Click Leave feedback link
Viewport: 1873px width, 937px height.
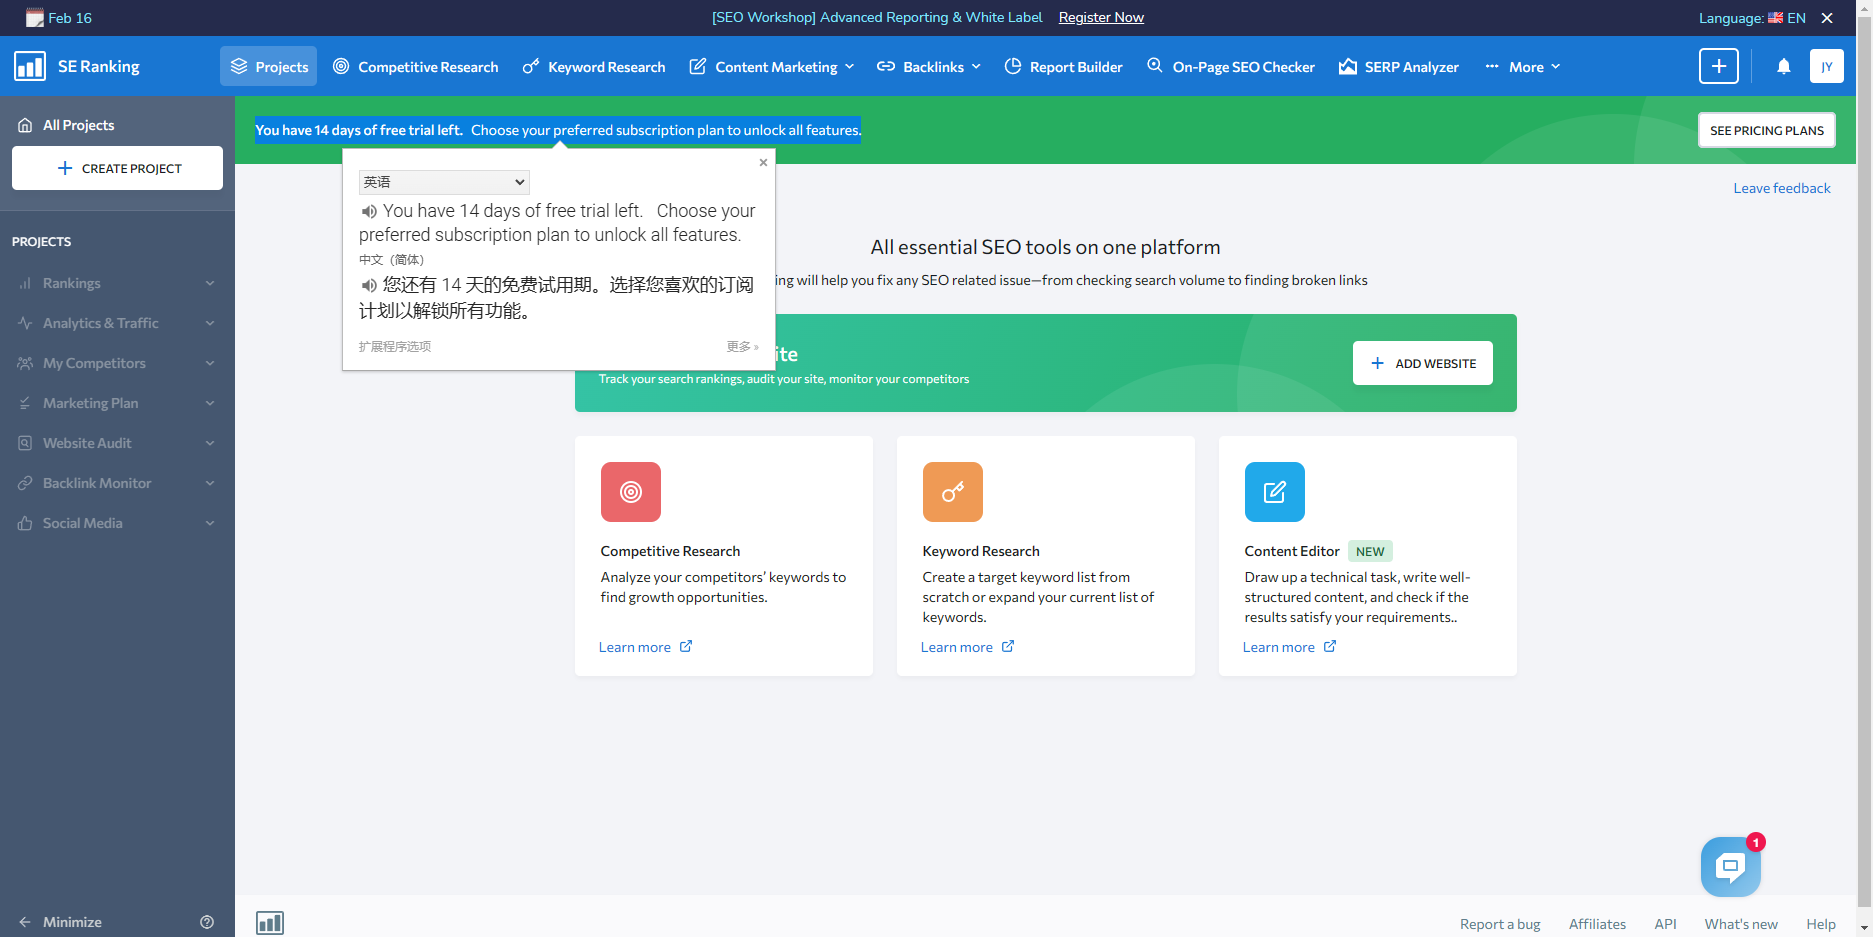click(x=1782, y=188)
